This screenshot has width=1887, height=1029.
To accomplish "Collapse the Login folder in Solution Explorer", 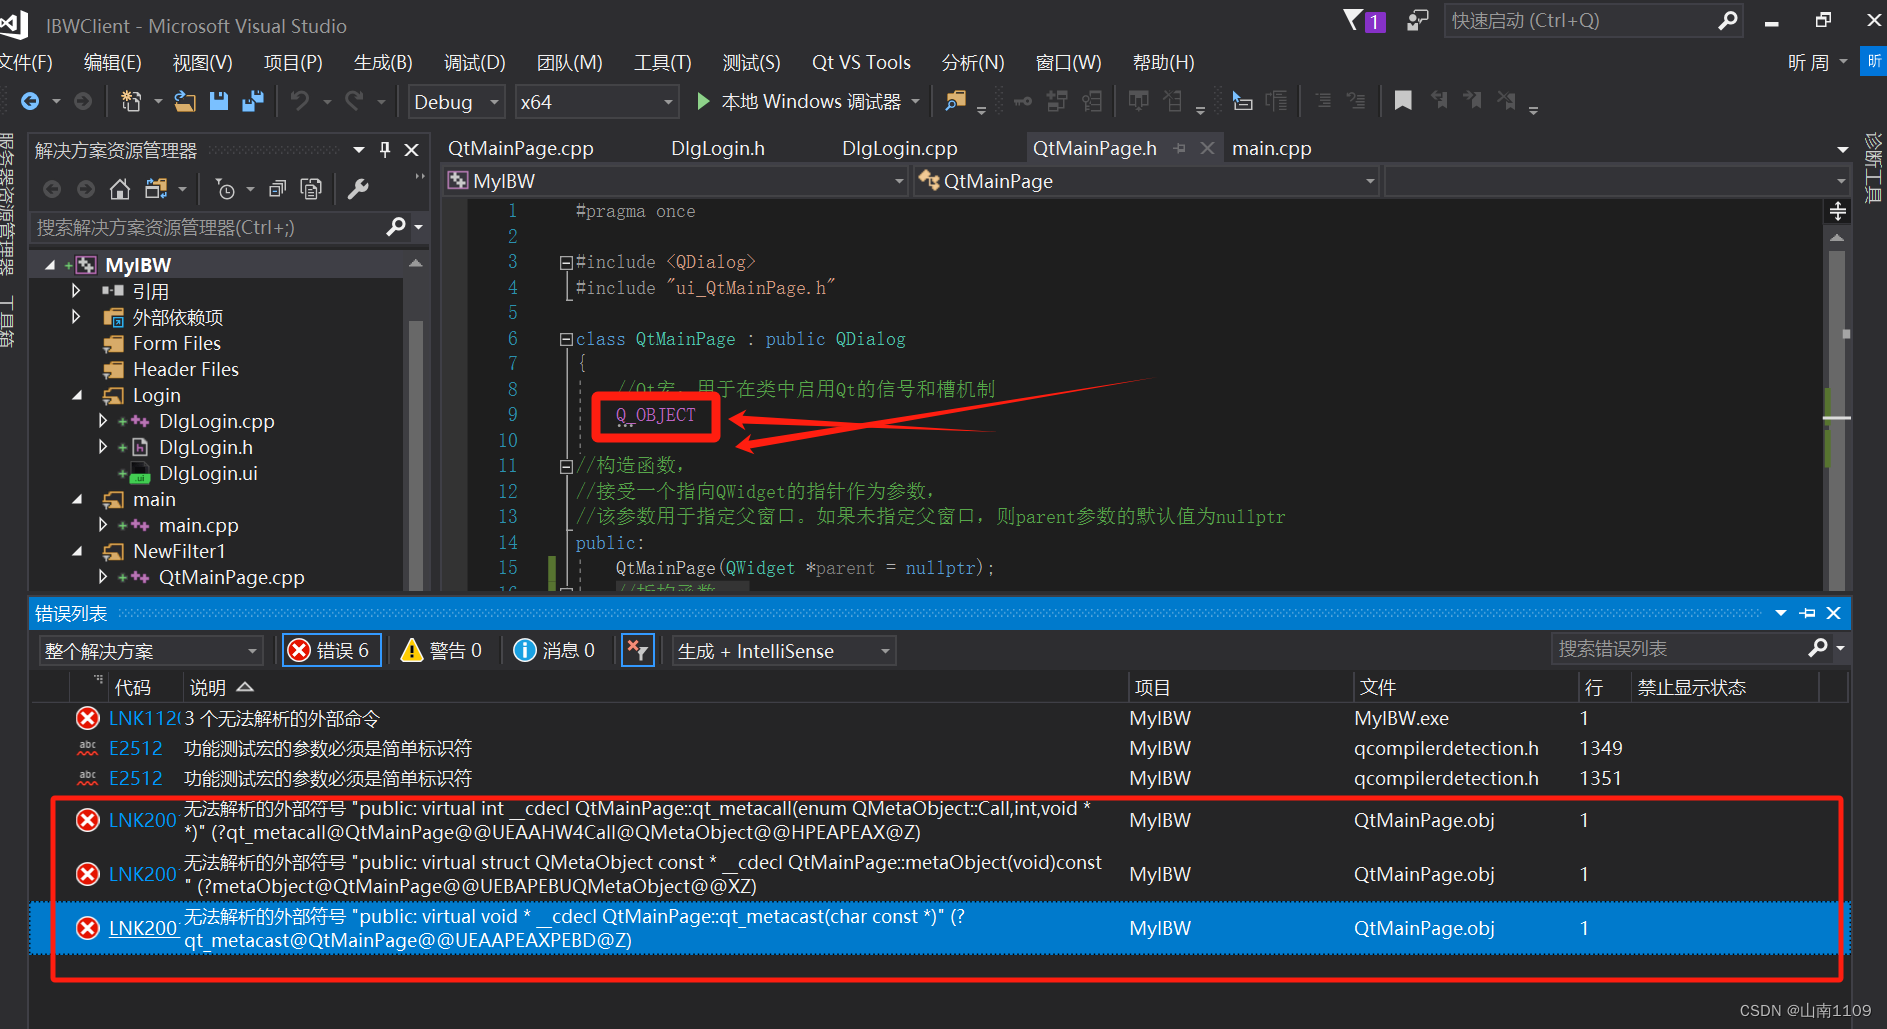I will point(77,396).
